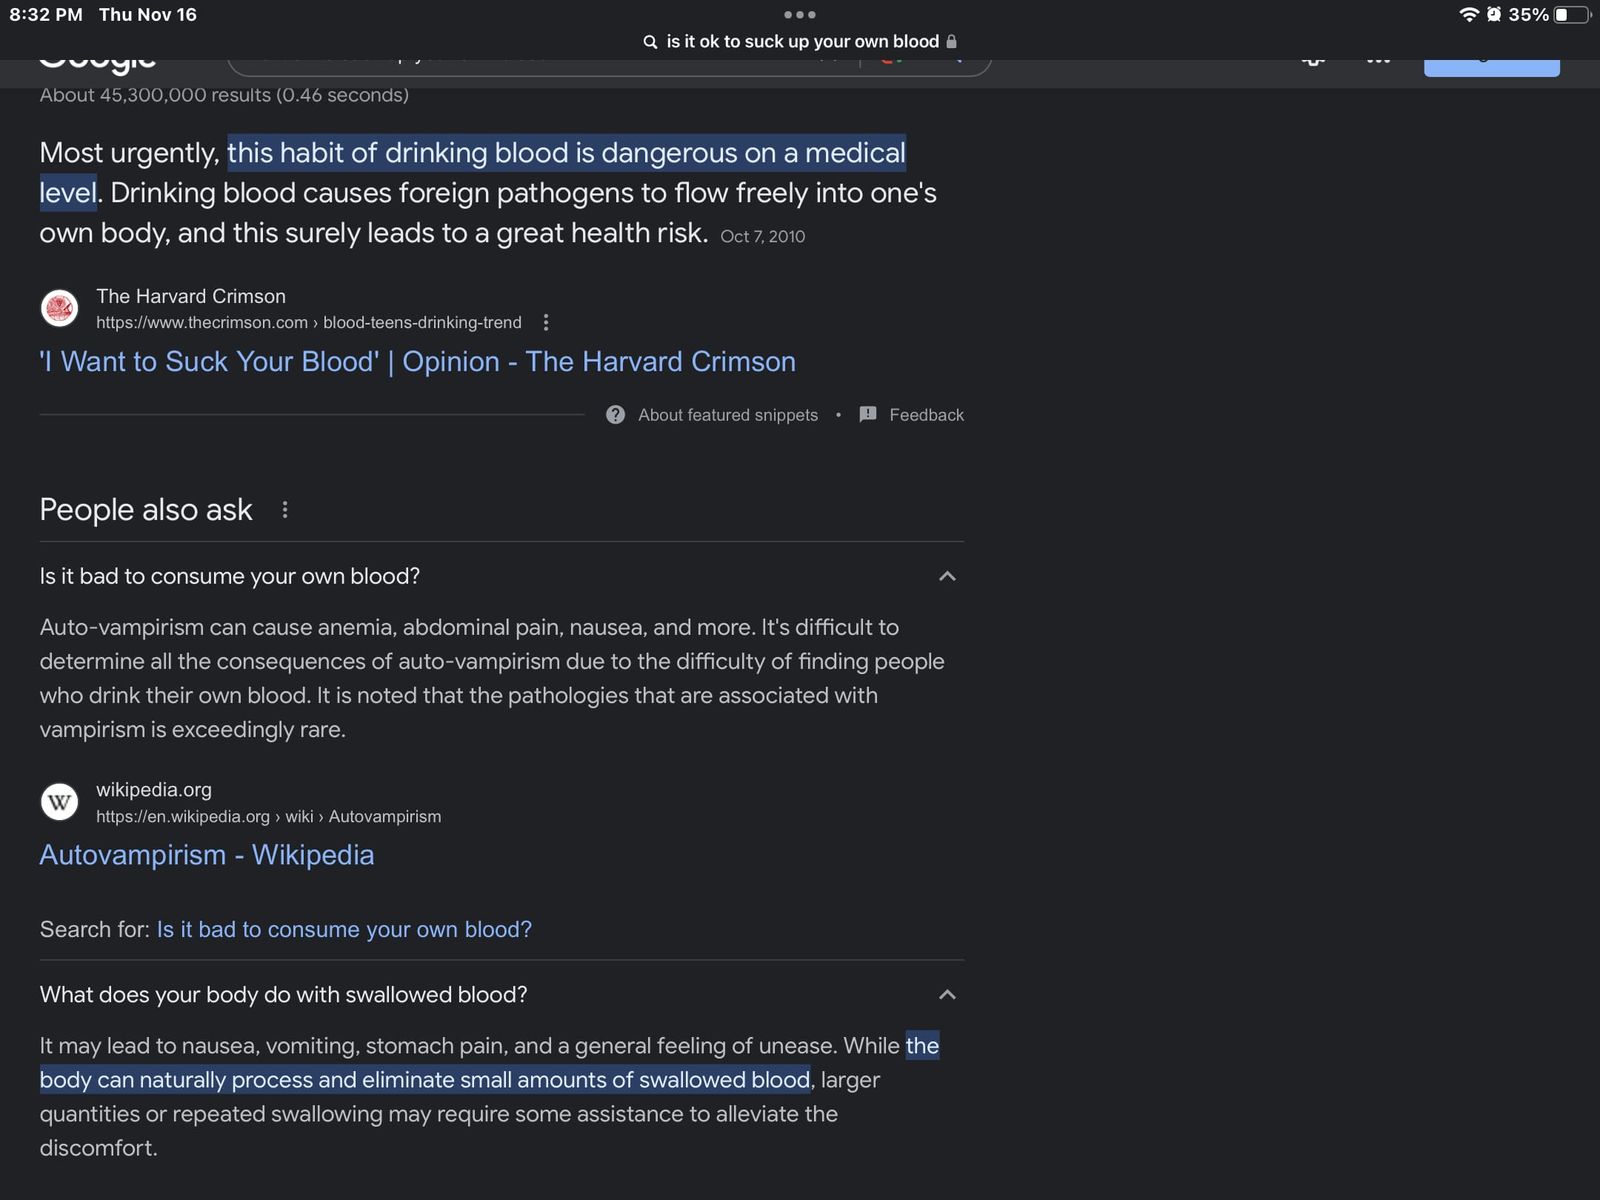Image resolution: width=1600 pixels, height=1200 pixels.
Task: Click the Feedback text link
Action: click(x=926, y=415)
